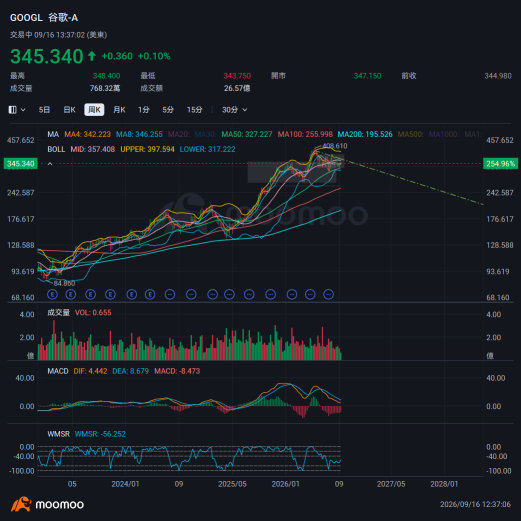Screen dimensions: 521x521
Task: Toggle the dimmed MA20 line on
Action: click(179, 134)
